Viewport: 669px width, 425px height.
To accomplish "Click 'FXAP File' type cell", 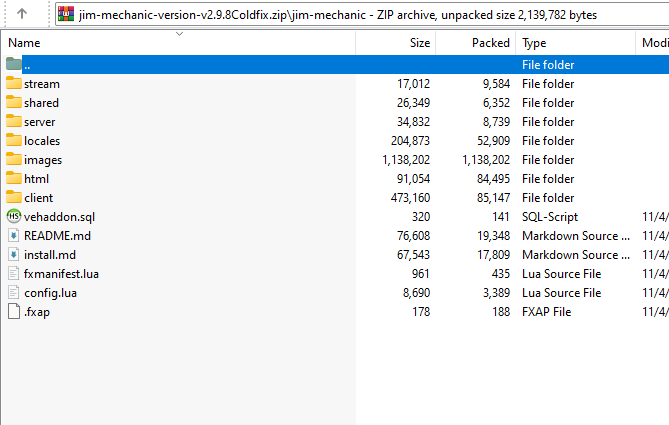I will coord(547,312).
